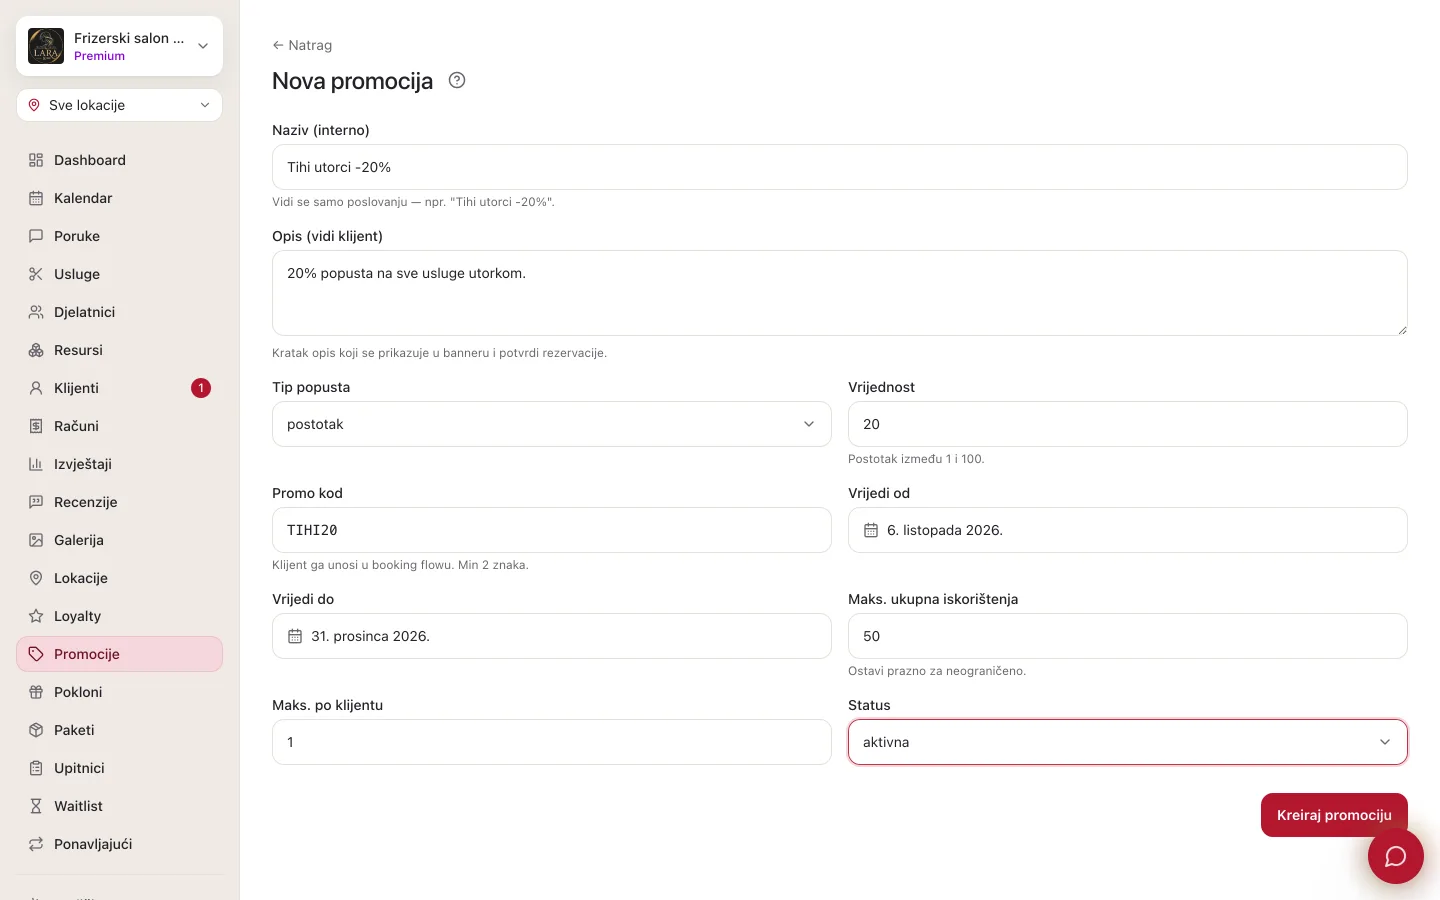The image size is (1440, 900).
Task: Open the Klijenti menu item
Action: (120, 388)
